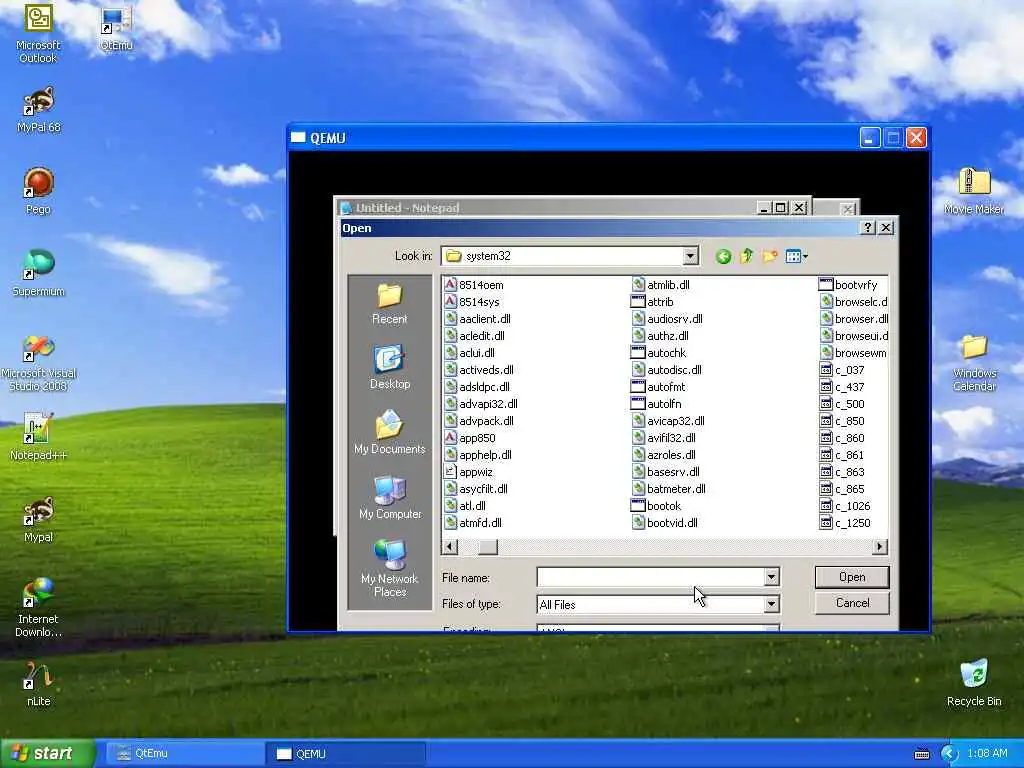Create a new folder in Open dialog
This screenshot has height=768, width=1024.
[x=770, y=256]
